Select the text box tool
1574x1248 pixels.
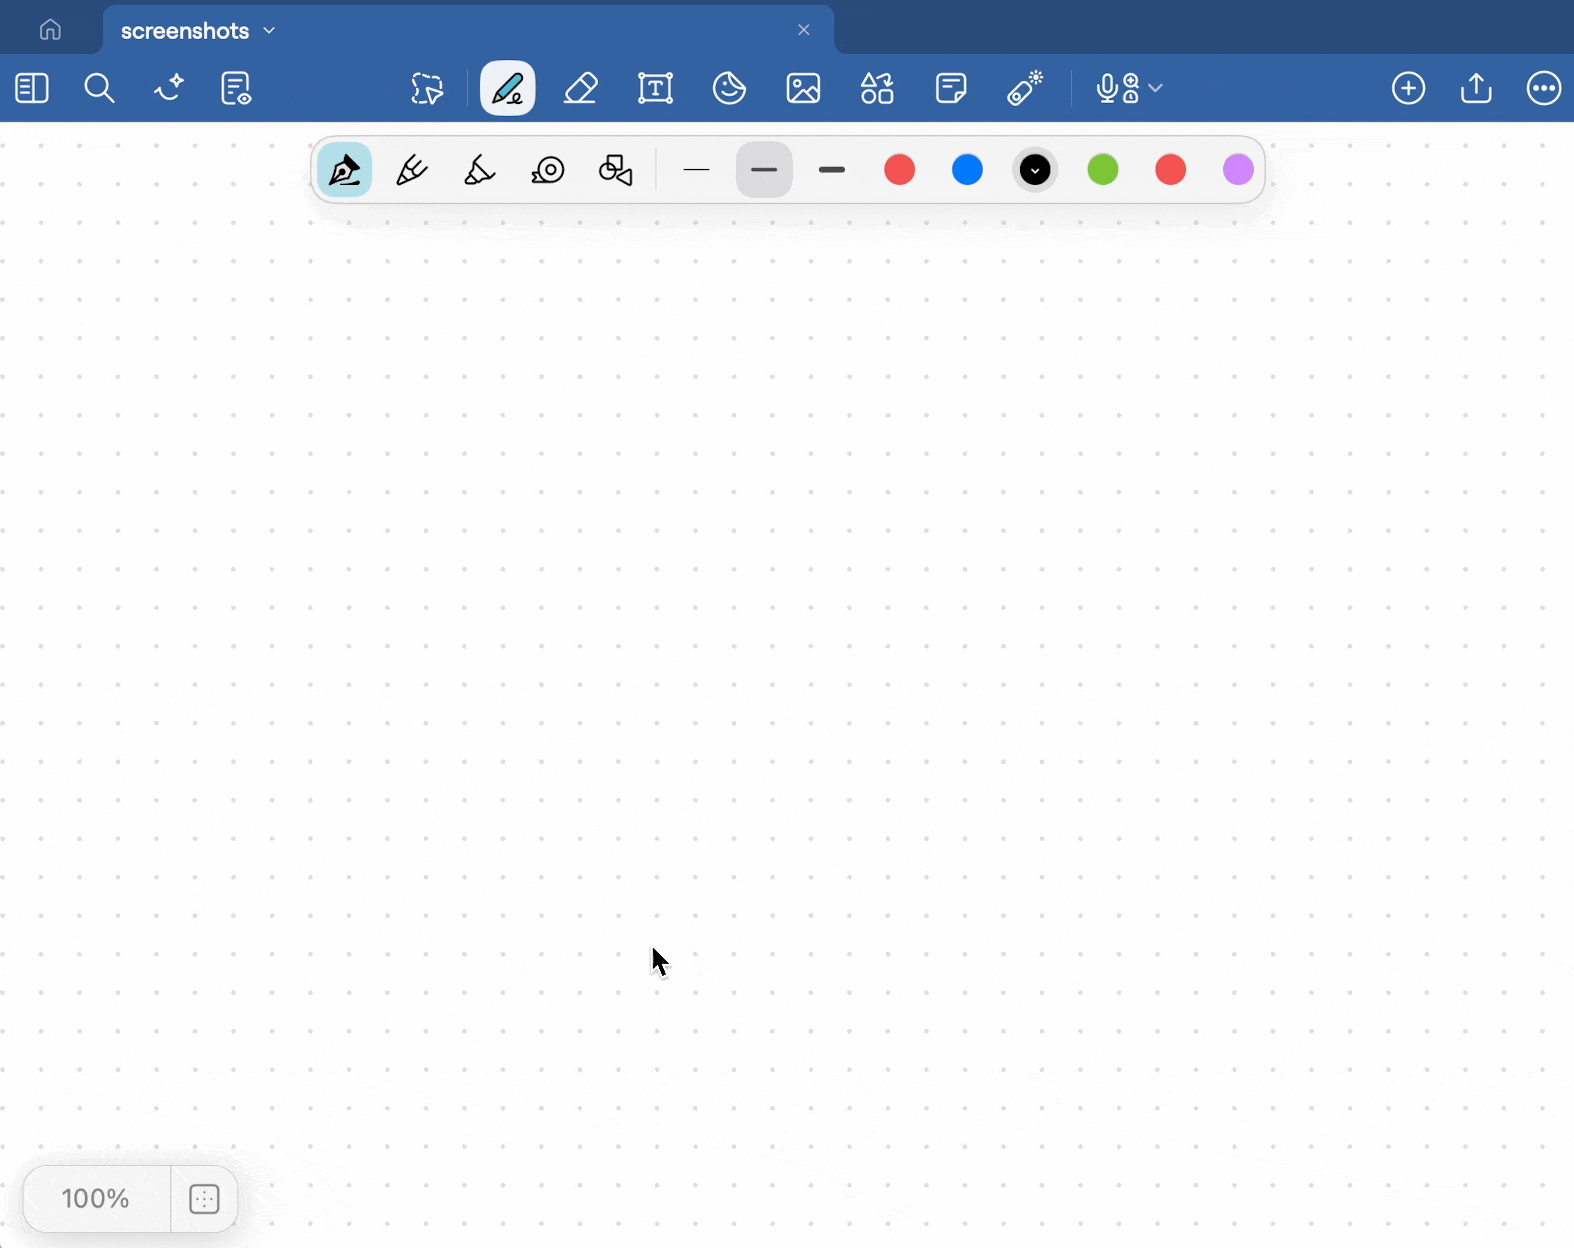(x=655, y=88)
